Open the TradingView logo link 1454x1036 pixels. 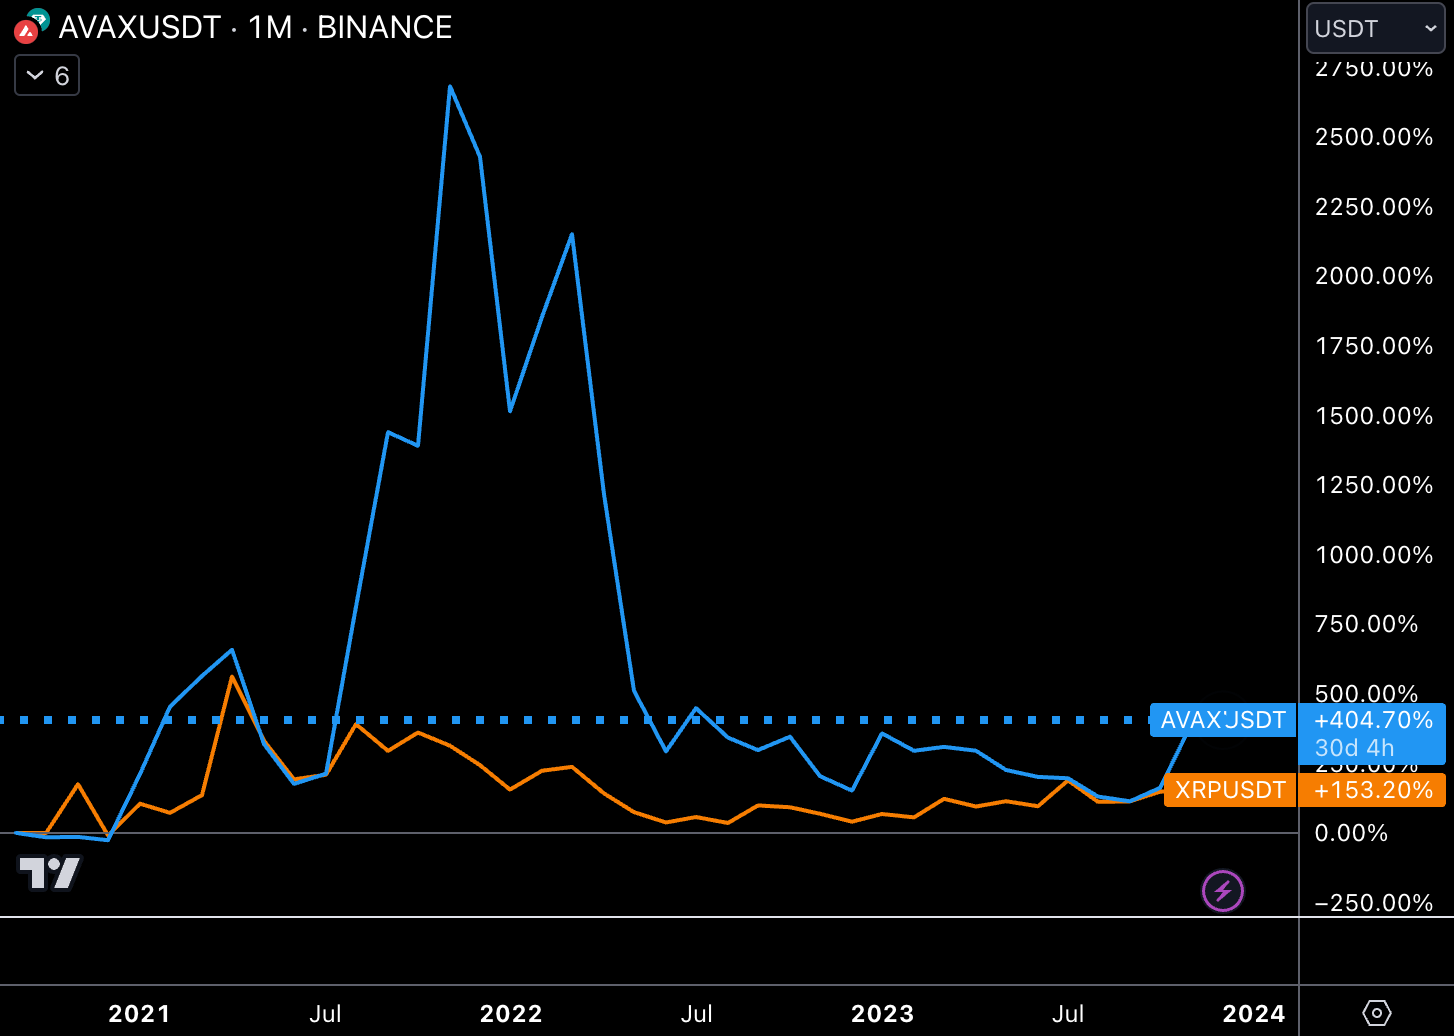pyautogui.click(x=50, y=874)
